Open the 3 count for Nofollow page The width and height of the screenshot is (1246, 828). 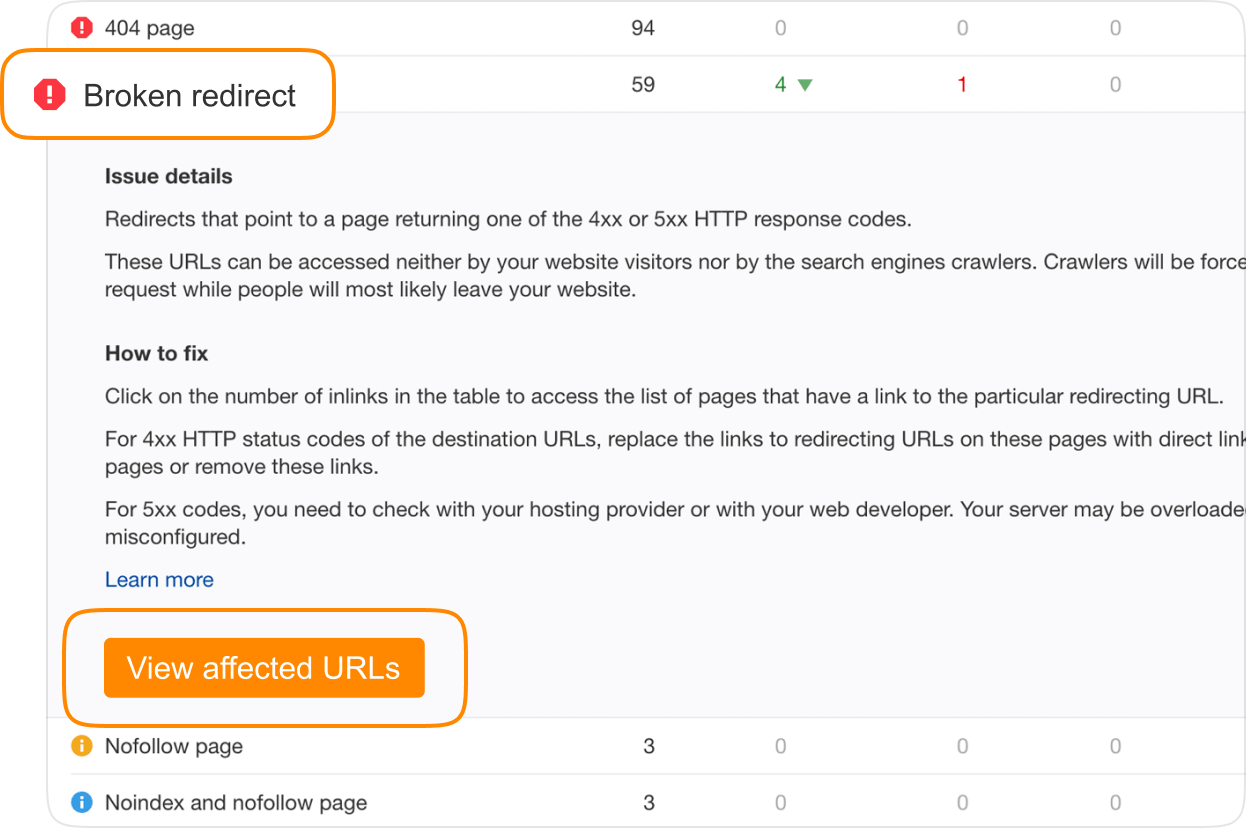pyautogui.click(x=649, y=746)
